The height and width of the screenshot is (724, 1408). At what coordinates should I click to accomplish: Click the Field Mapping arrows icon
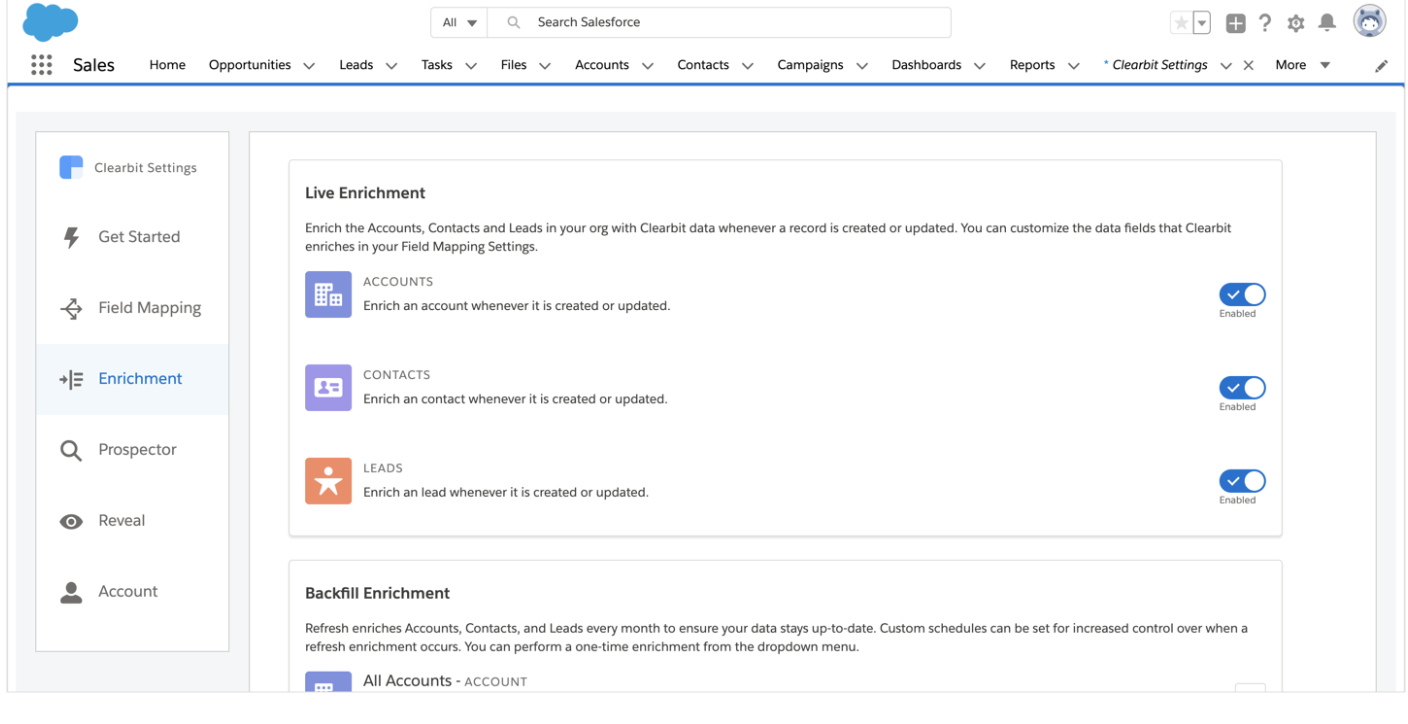71,308
